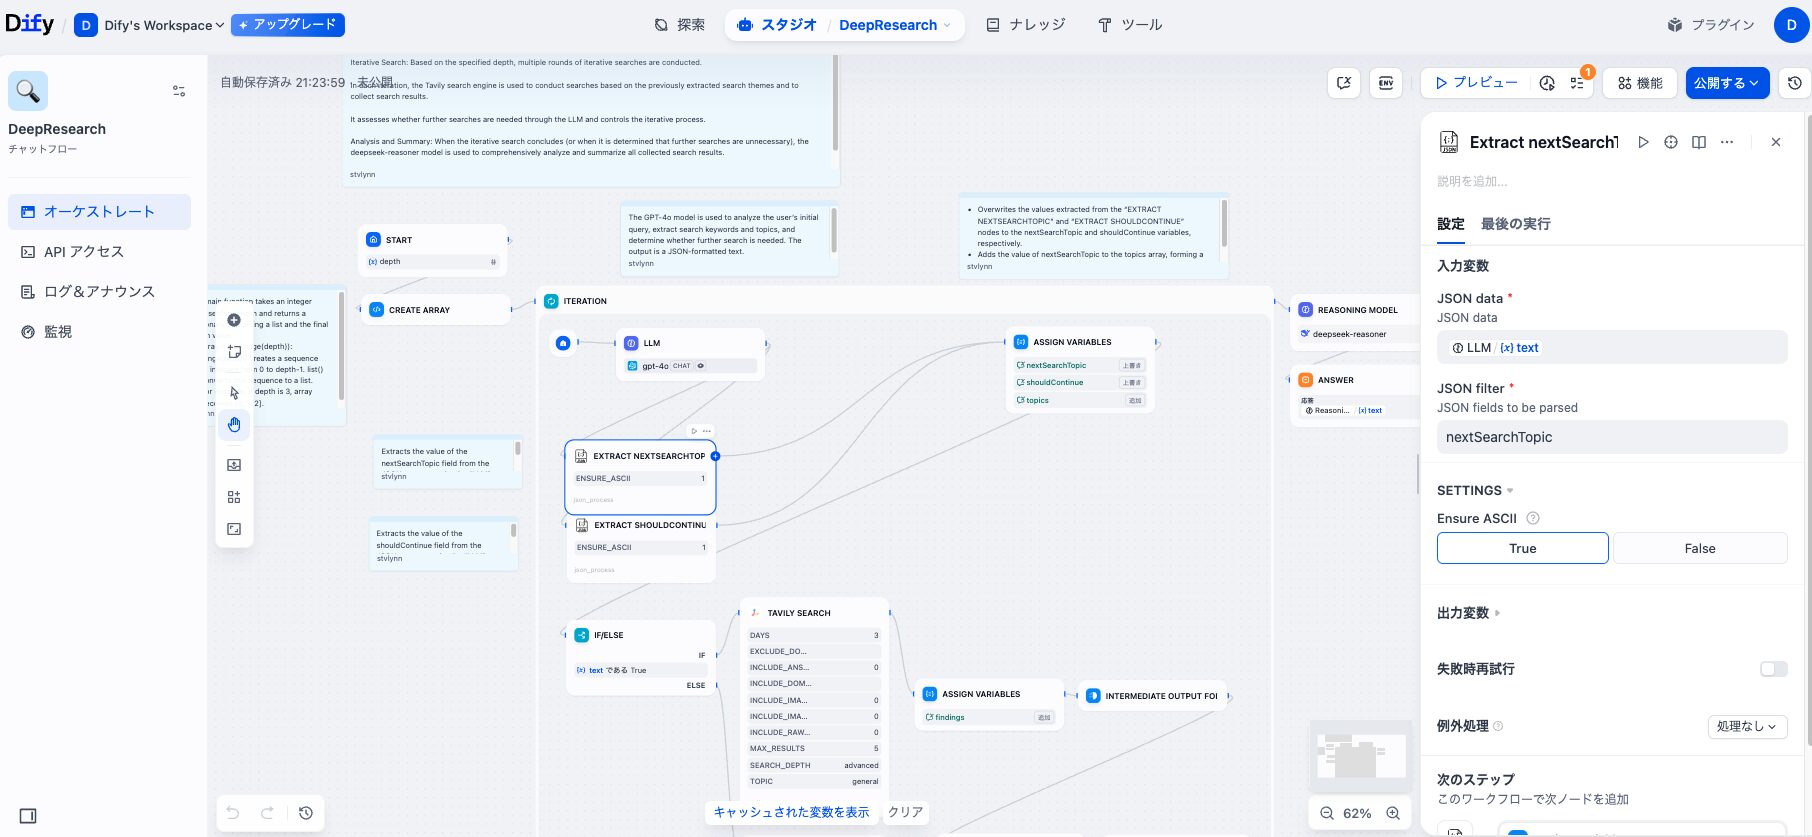Open the 公開する publish dropdown
This screenshot has width=1812, height=837.
tap(1727, 83)
